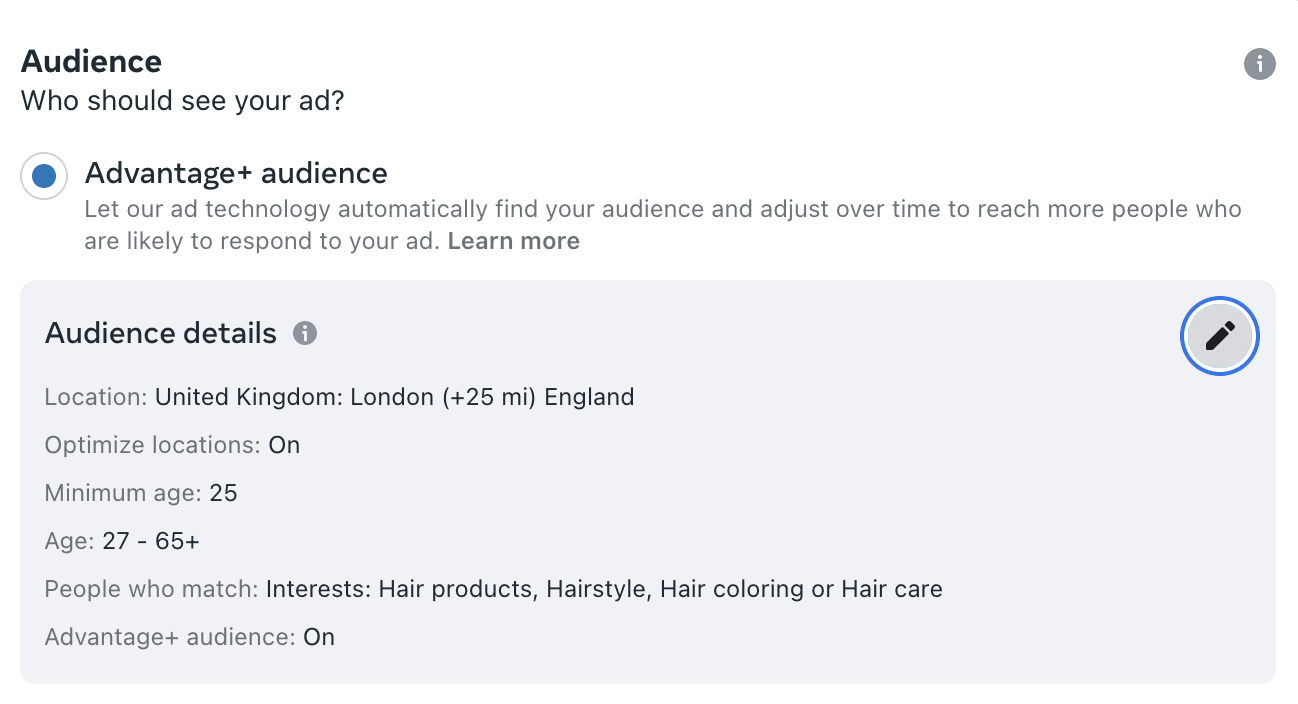This screenshot has height=704, width=1298.
Task: Click the Audience details heading text
Action: (160, 333)
